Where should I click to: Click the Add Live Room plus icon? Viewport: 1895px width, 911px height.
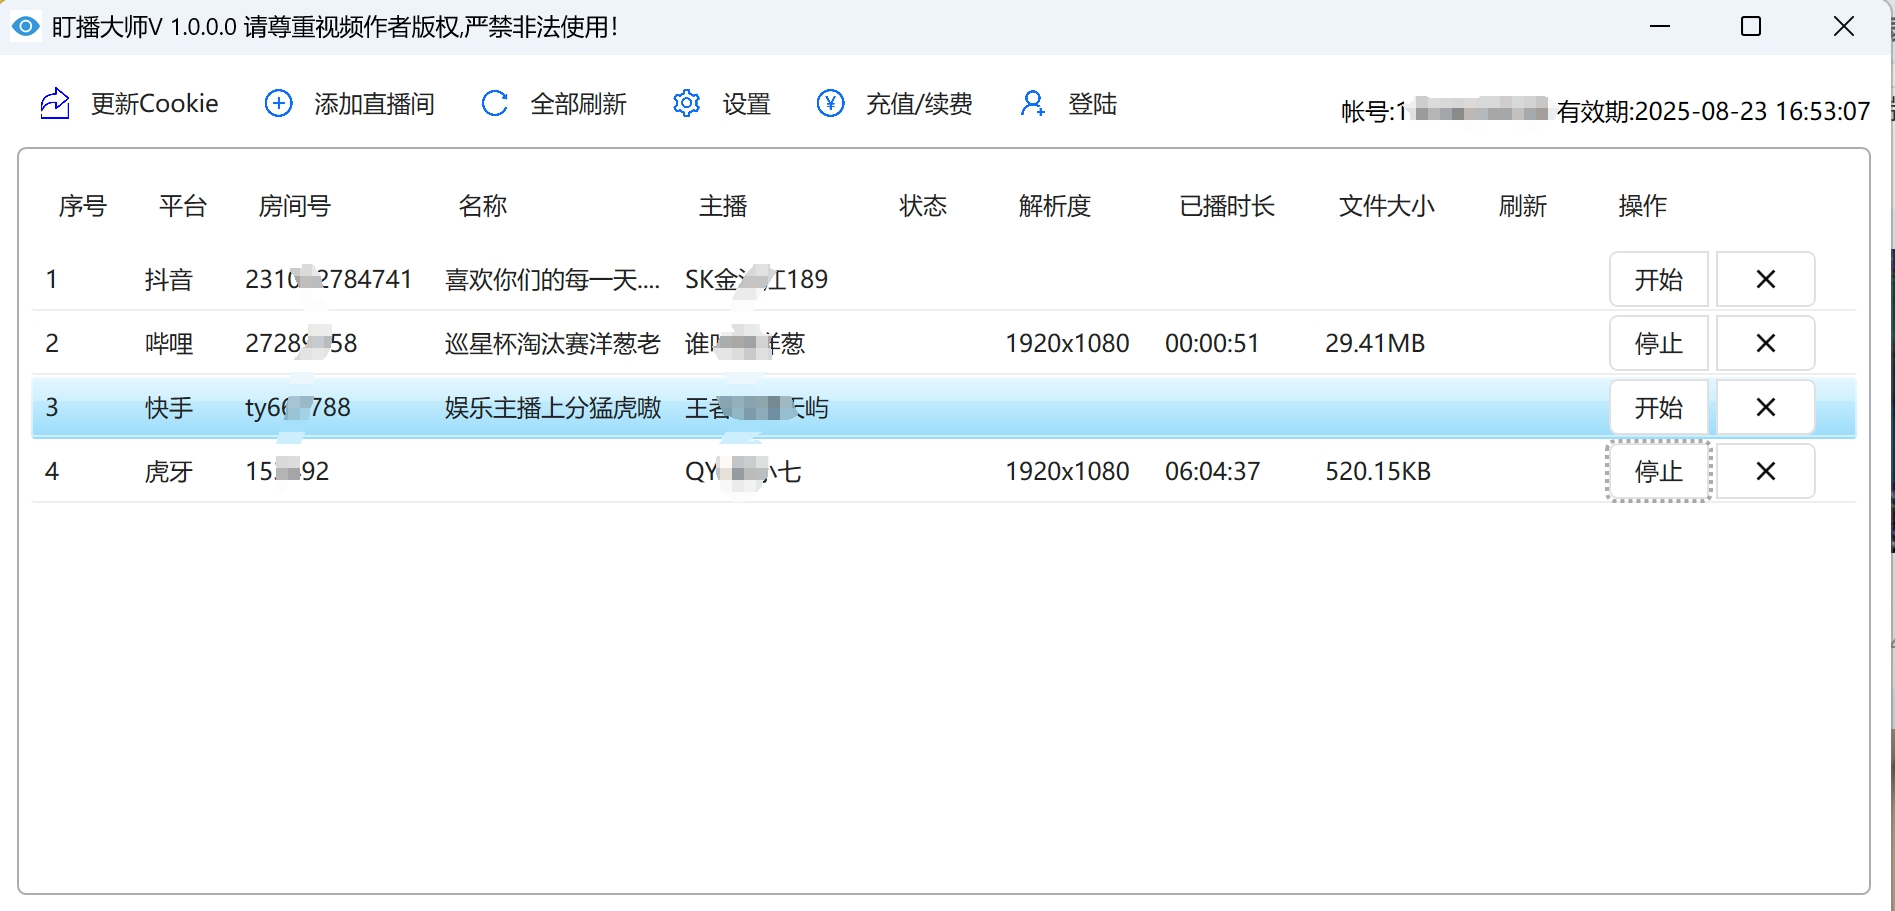278,104
